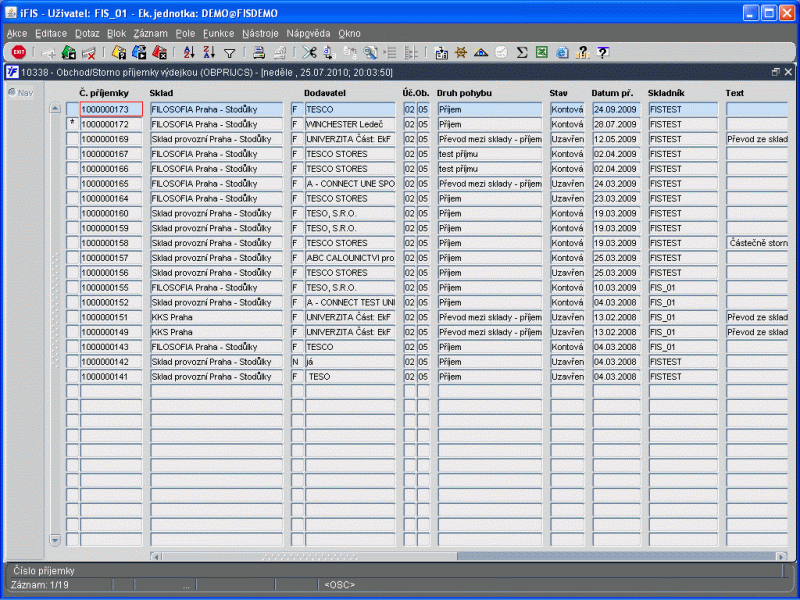Toggle marker box for row 1000000167
Image resolution: width=800 pixels, height=600 pixels.
tap(72, 154)
